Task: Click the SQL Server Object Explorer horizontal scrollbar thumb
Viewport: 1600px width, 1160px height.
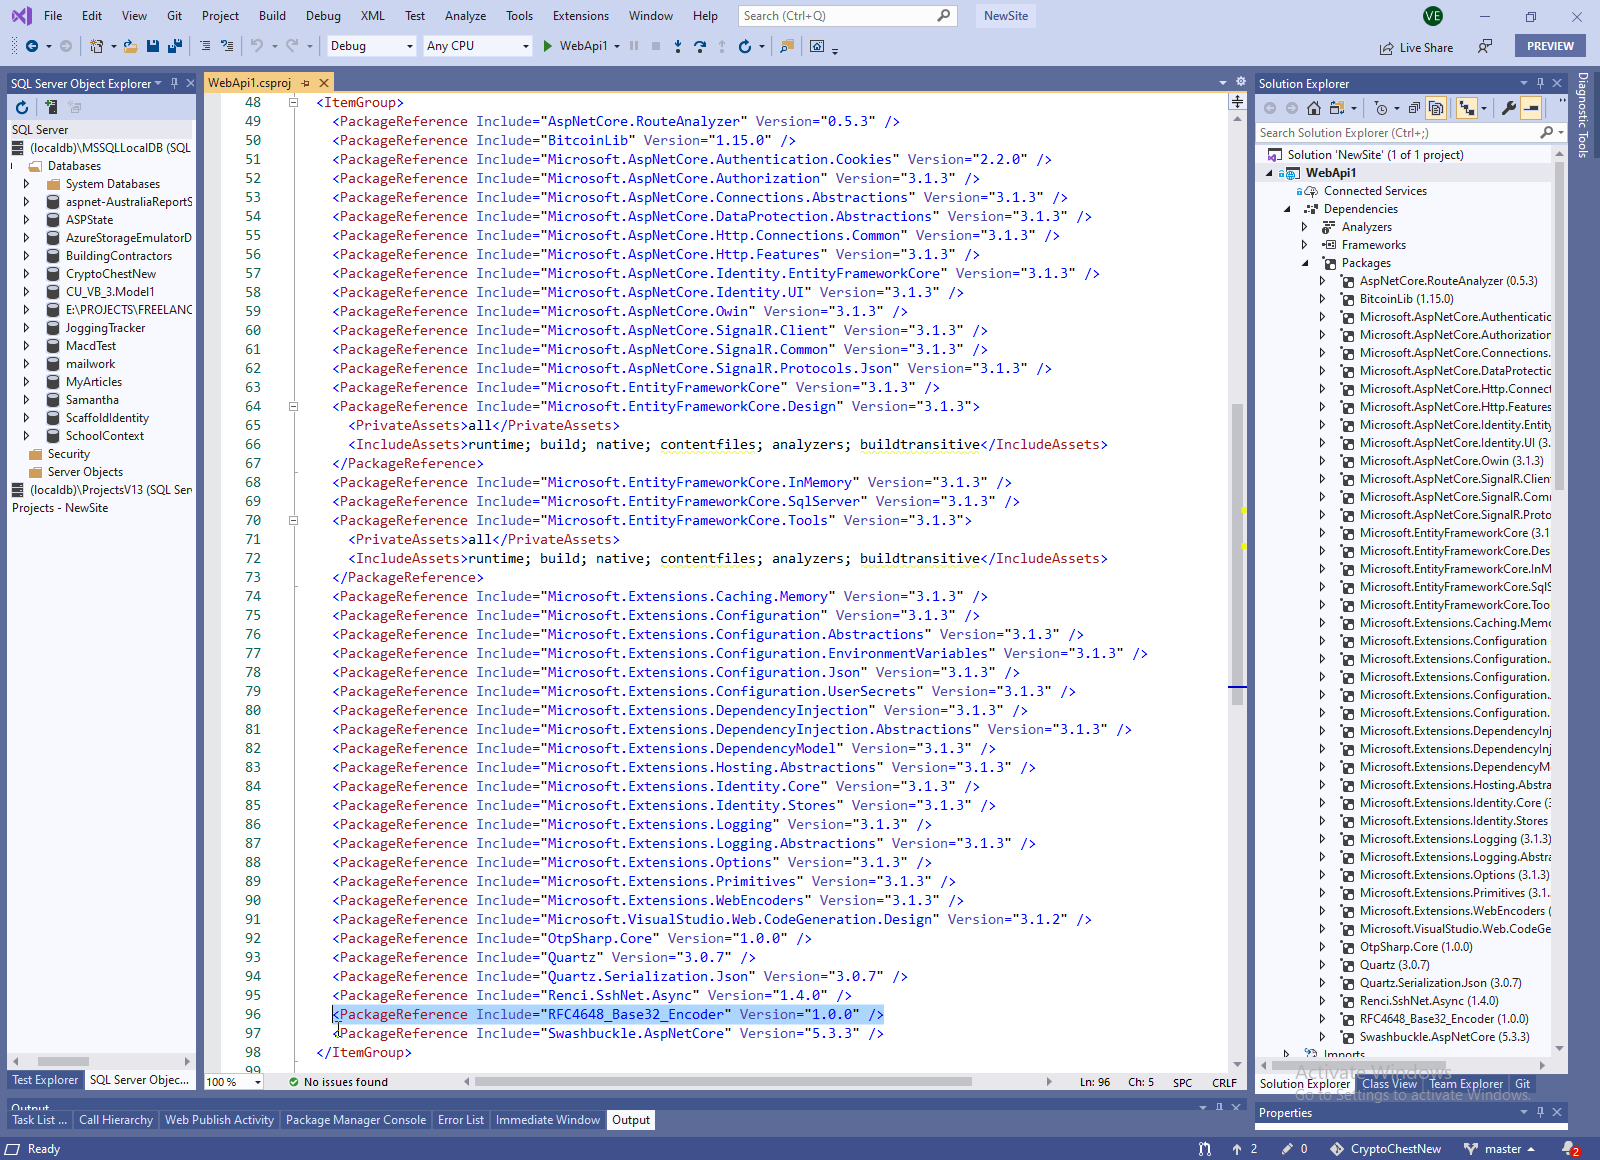Action: (63, 1061)
